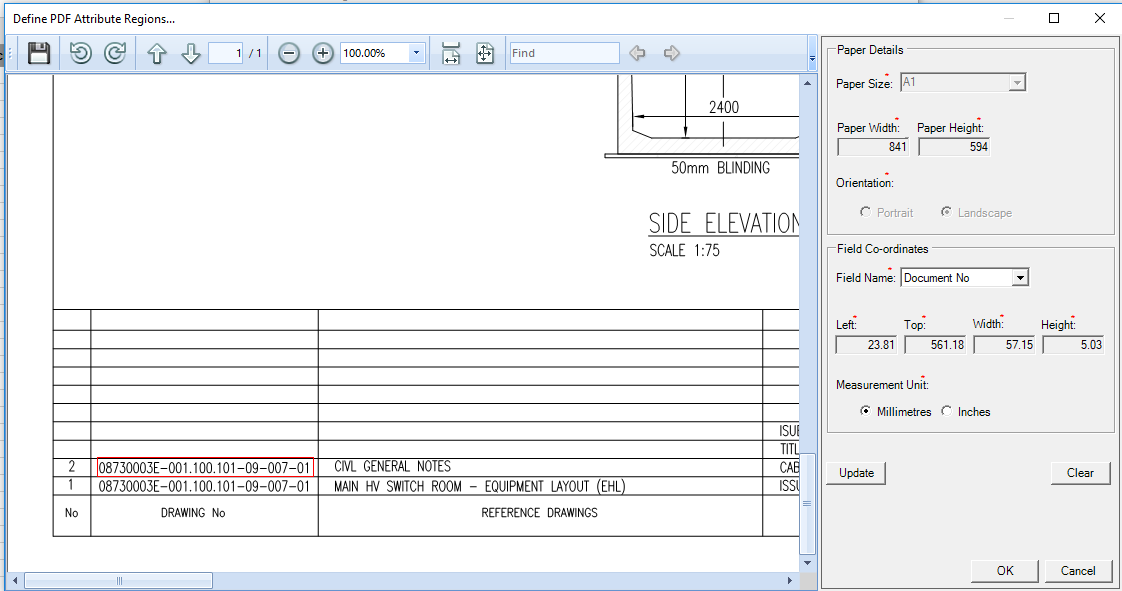Zoom out using the minus icon

tap(288, 52)
